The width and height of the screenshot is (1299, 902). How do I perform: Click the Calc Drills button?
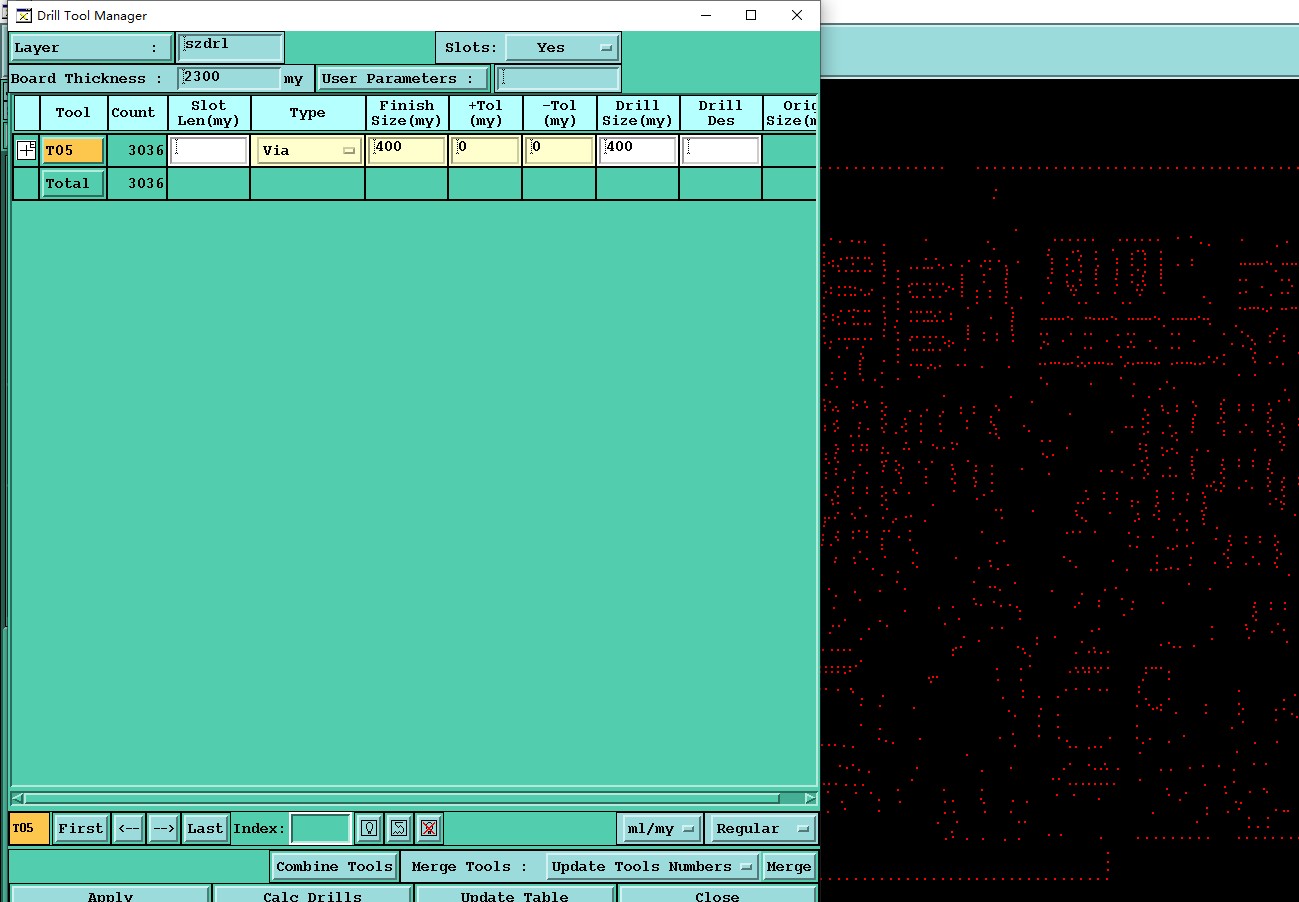312,894
